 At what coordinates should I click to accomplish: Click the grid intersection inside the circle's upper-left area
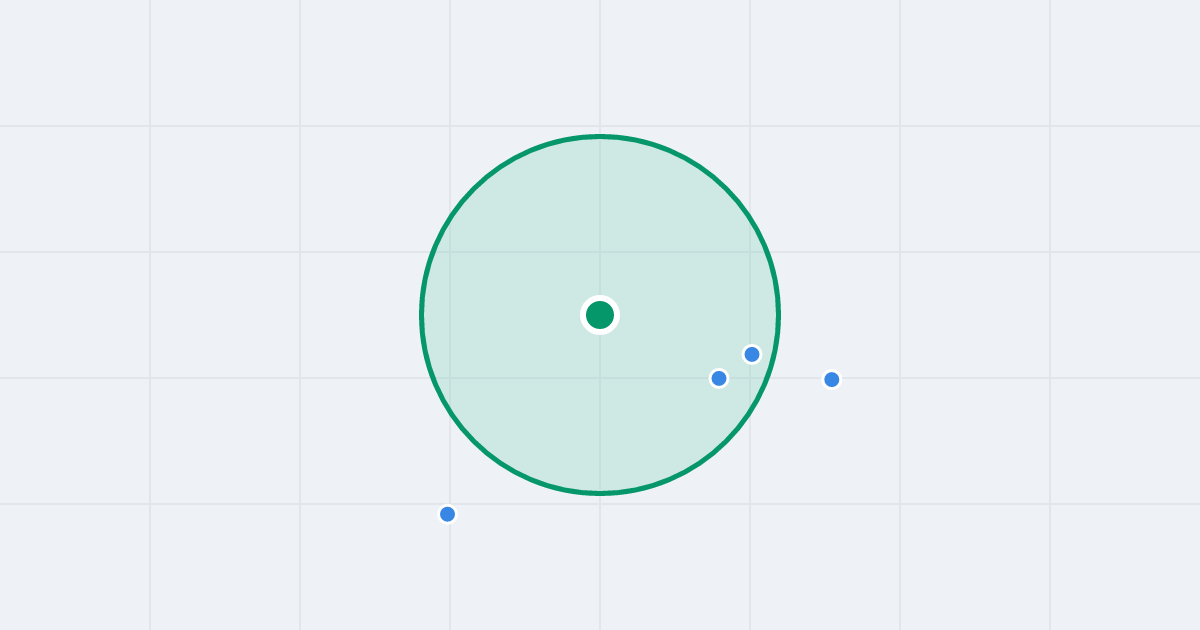click(450, 252)
